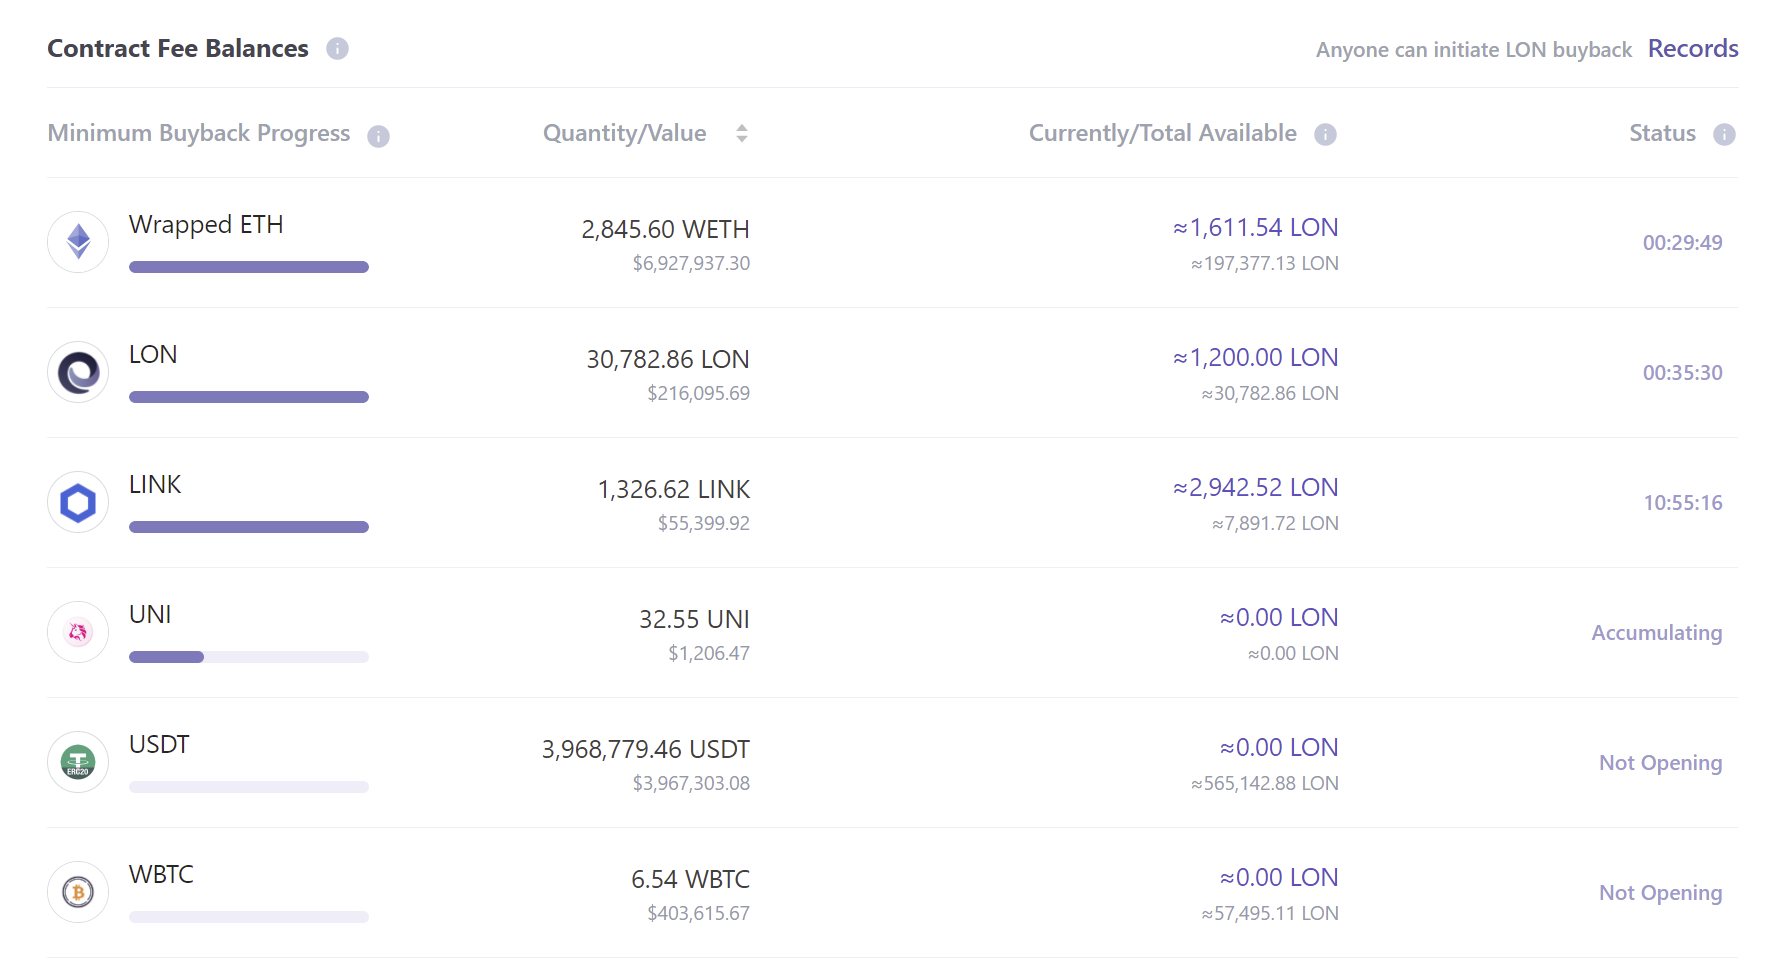
Task: Sort by Quantity/Value column arrows
Action: coord(742,133)
